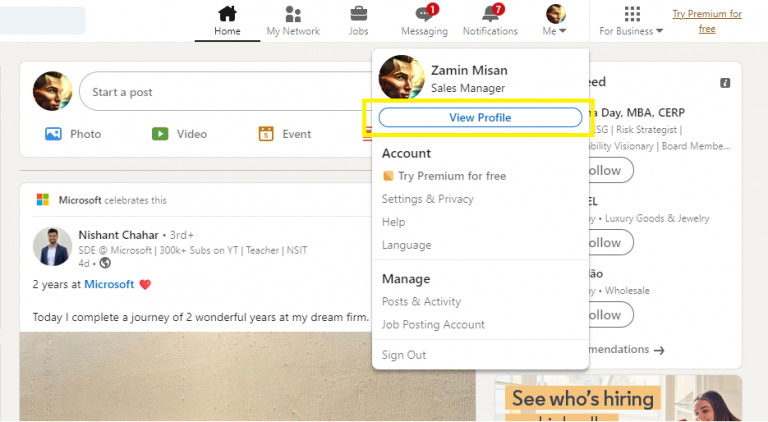Click the Microsoft logo in feed header
Image resolution: width=768 pixels, height=422 pixels.
click(43, 200)
